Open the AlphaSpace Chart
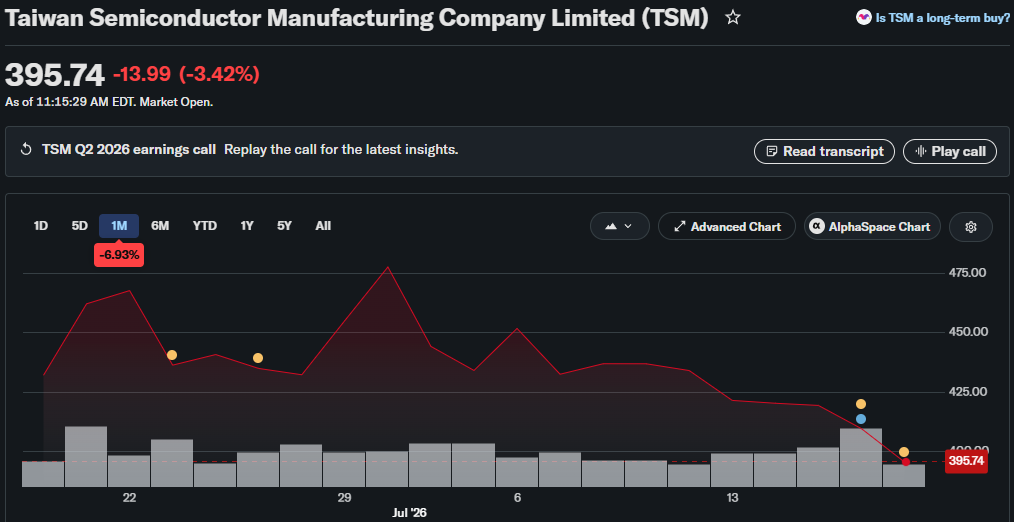 click(x=872, y=226)
